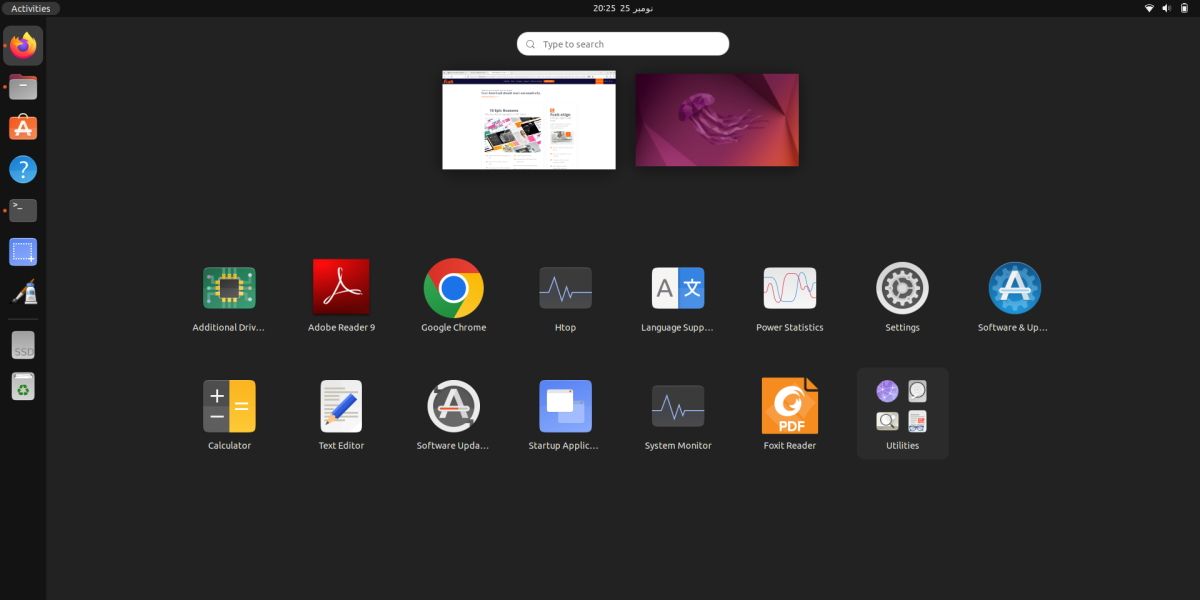
Task: Switch to the jellyfish wallpaper workspace
Action: (717, 120)
